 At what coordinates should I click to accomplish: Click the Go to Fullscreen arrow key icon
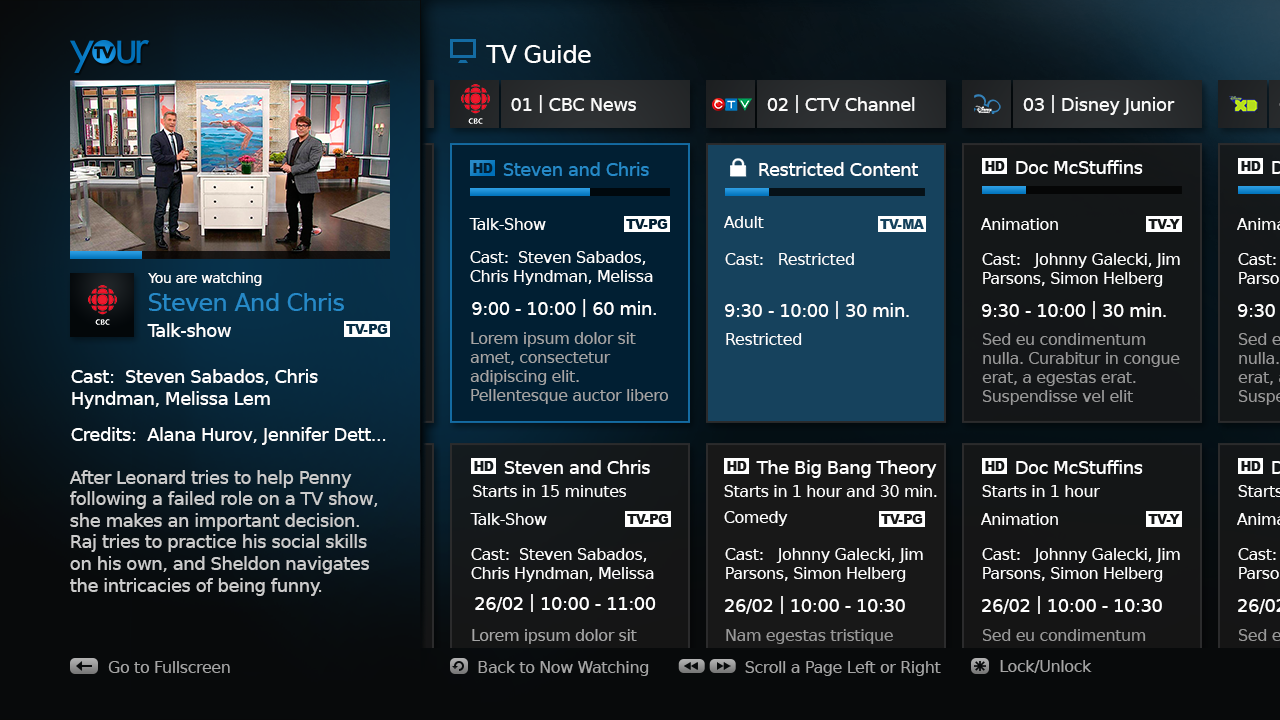(x=84, y=666)
